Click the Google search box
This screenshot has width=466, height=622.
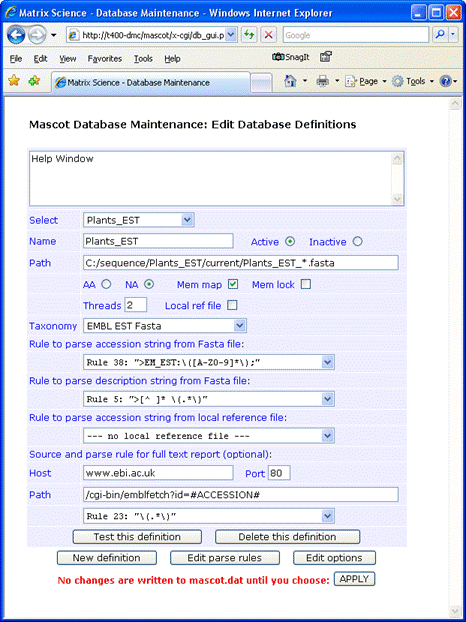(355, 35)
